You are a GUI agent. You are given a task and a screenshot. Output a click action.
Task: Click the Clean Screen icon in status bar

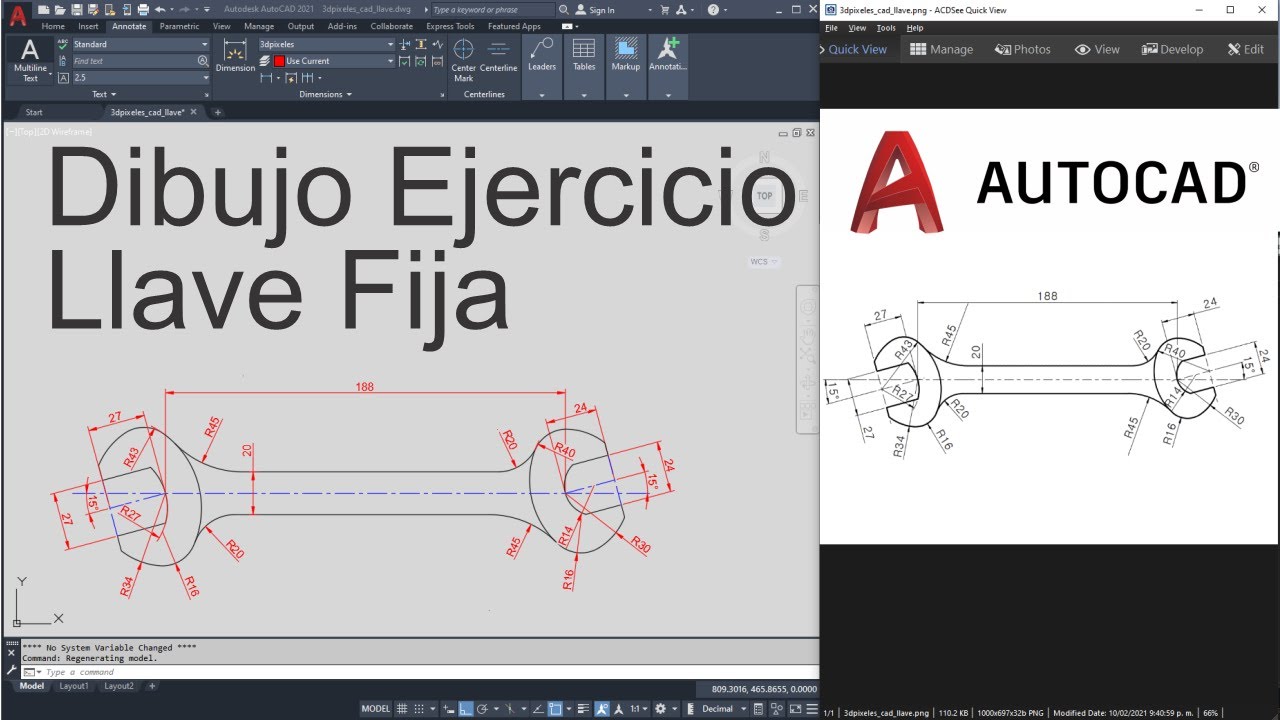click(x=794, y=709)
